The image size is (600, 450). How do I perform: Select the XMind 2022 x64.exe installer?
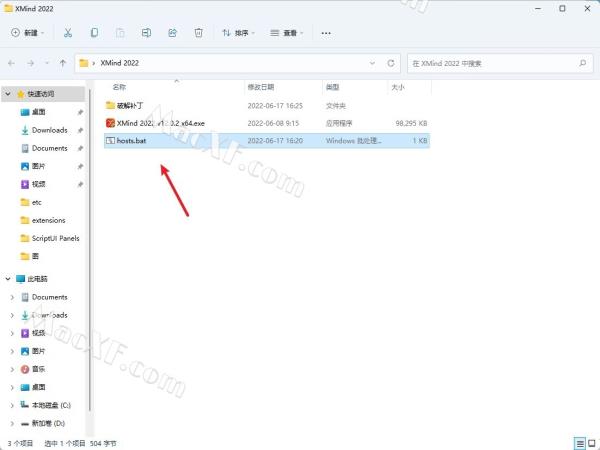point(160,123)
